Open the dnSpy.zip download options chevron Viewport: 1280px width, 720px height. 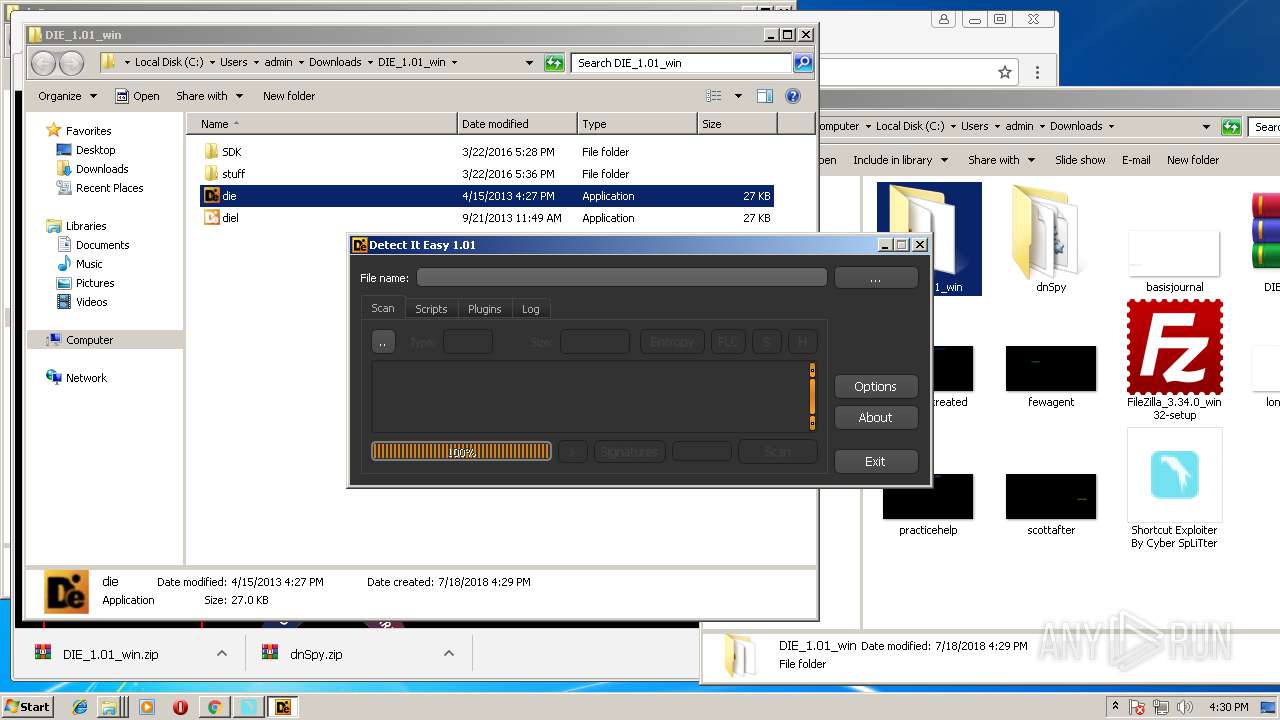tap(448, 654)
